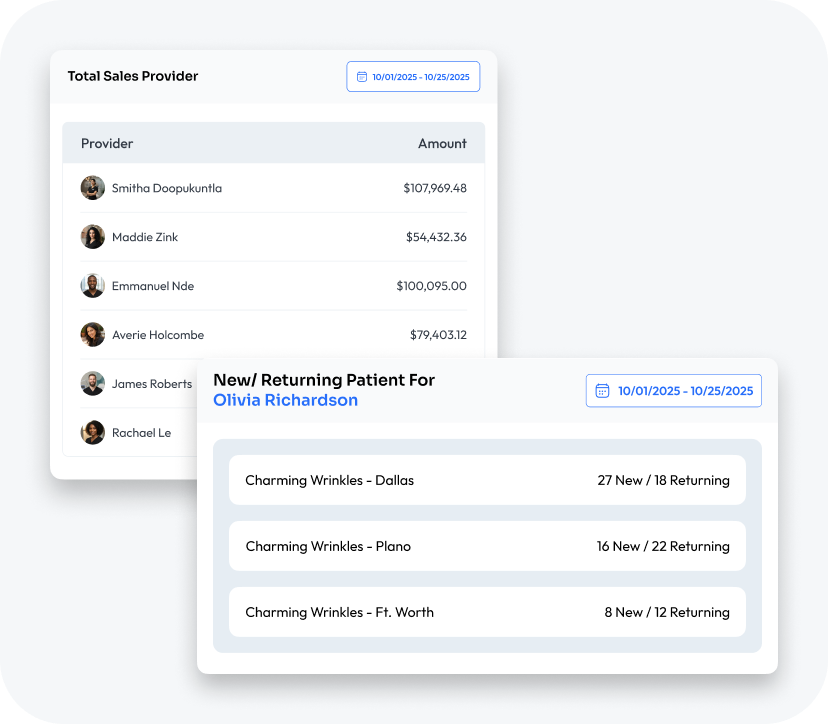Click Averie Holcombe's profile picture
Screen dimensions: 829x725
point(93,335)
